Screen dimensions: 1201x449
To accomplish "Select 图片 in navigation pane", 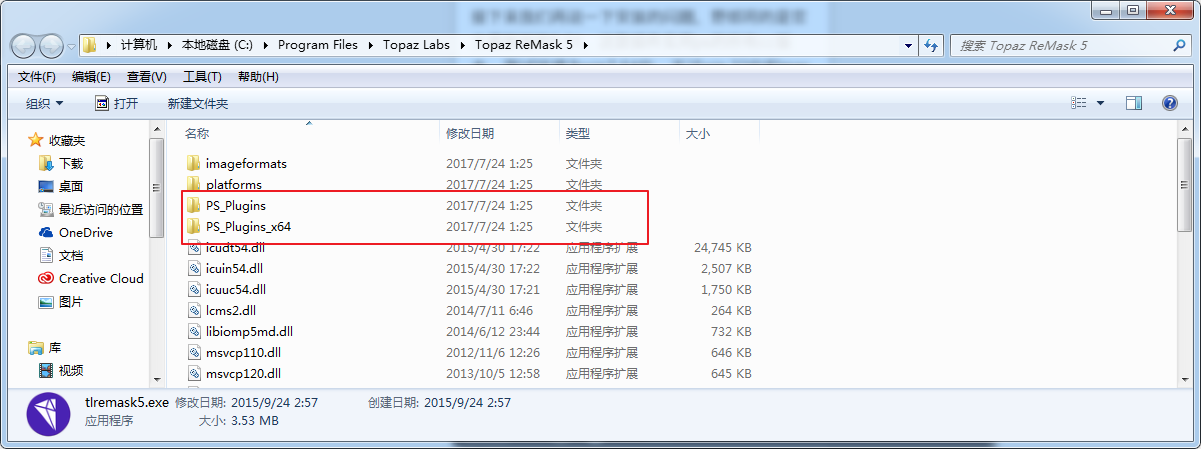I will [71, 301].
